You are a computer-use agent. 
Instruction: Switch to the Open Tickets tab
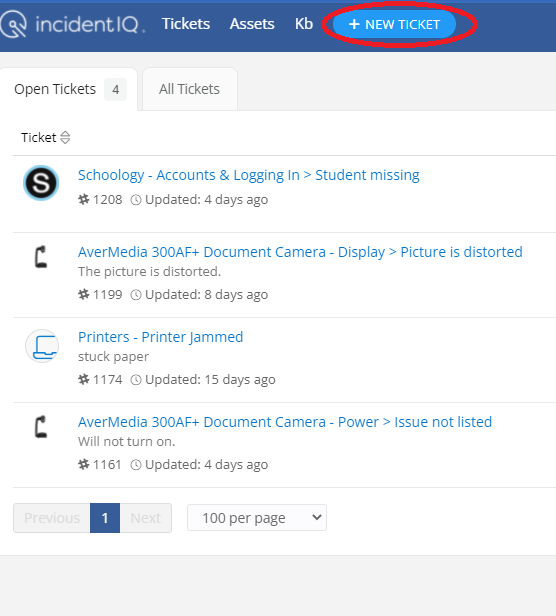[x=69, y=89]
